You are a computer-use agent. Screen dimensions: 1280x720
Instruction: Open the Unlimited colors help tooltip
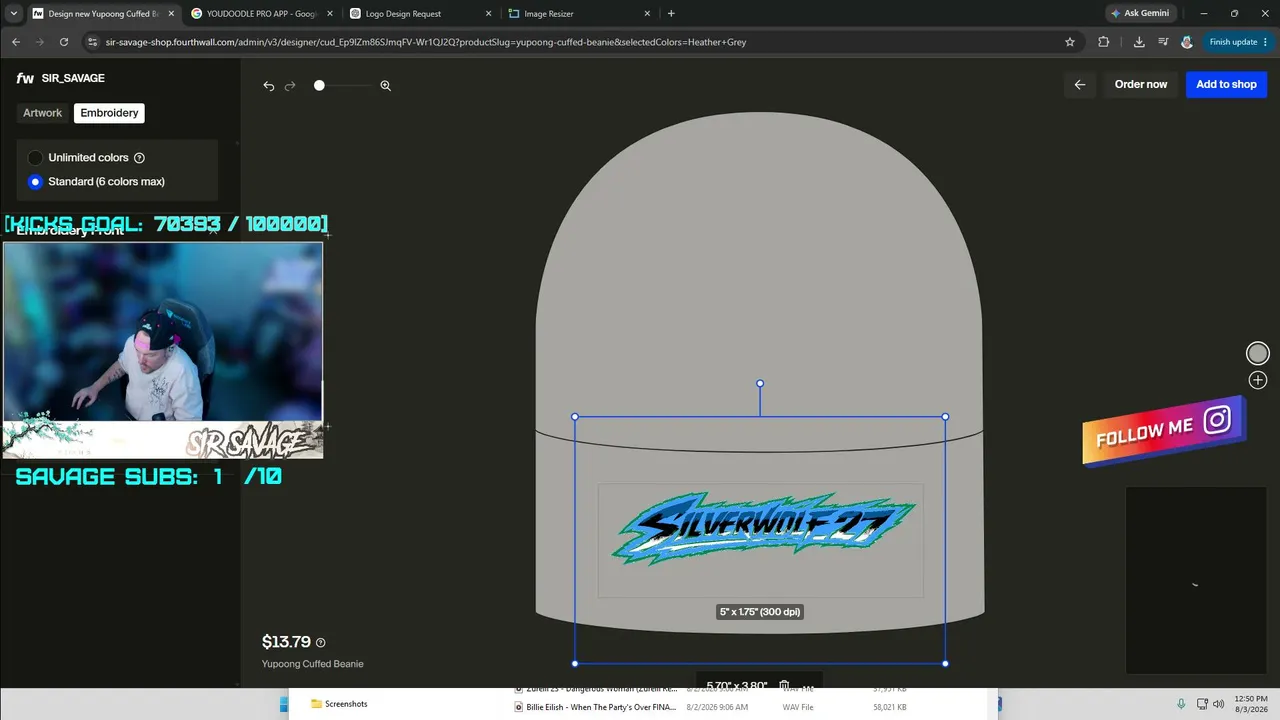click(139, 158)
